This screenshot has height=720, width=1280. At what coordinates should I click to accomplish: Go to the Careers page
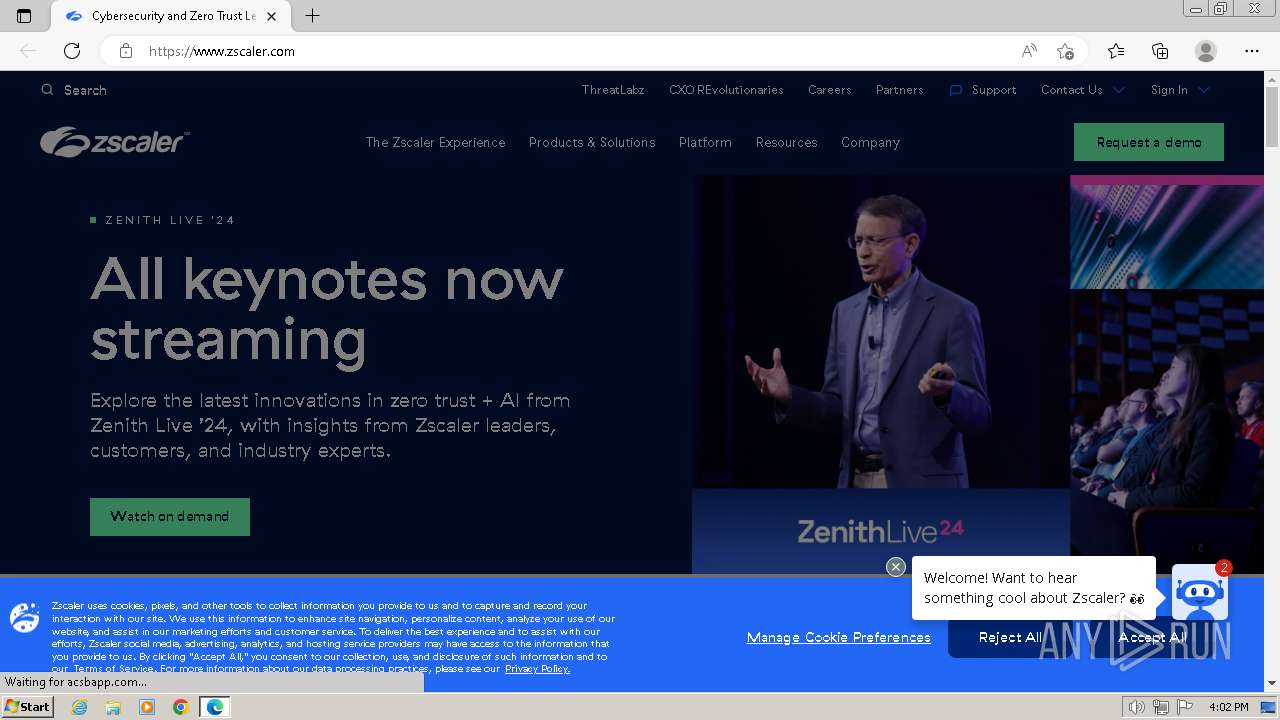830,90
